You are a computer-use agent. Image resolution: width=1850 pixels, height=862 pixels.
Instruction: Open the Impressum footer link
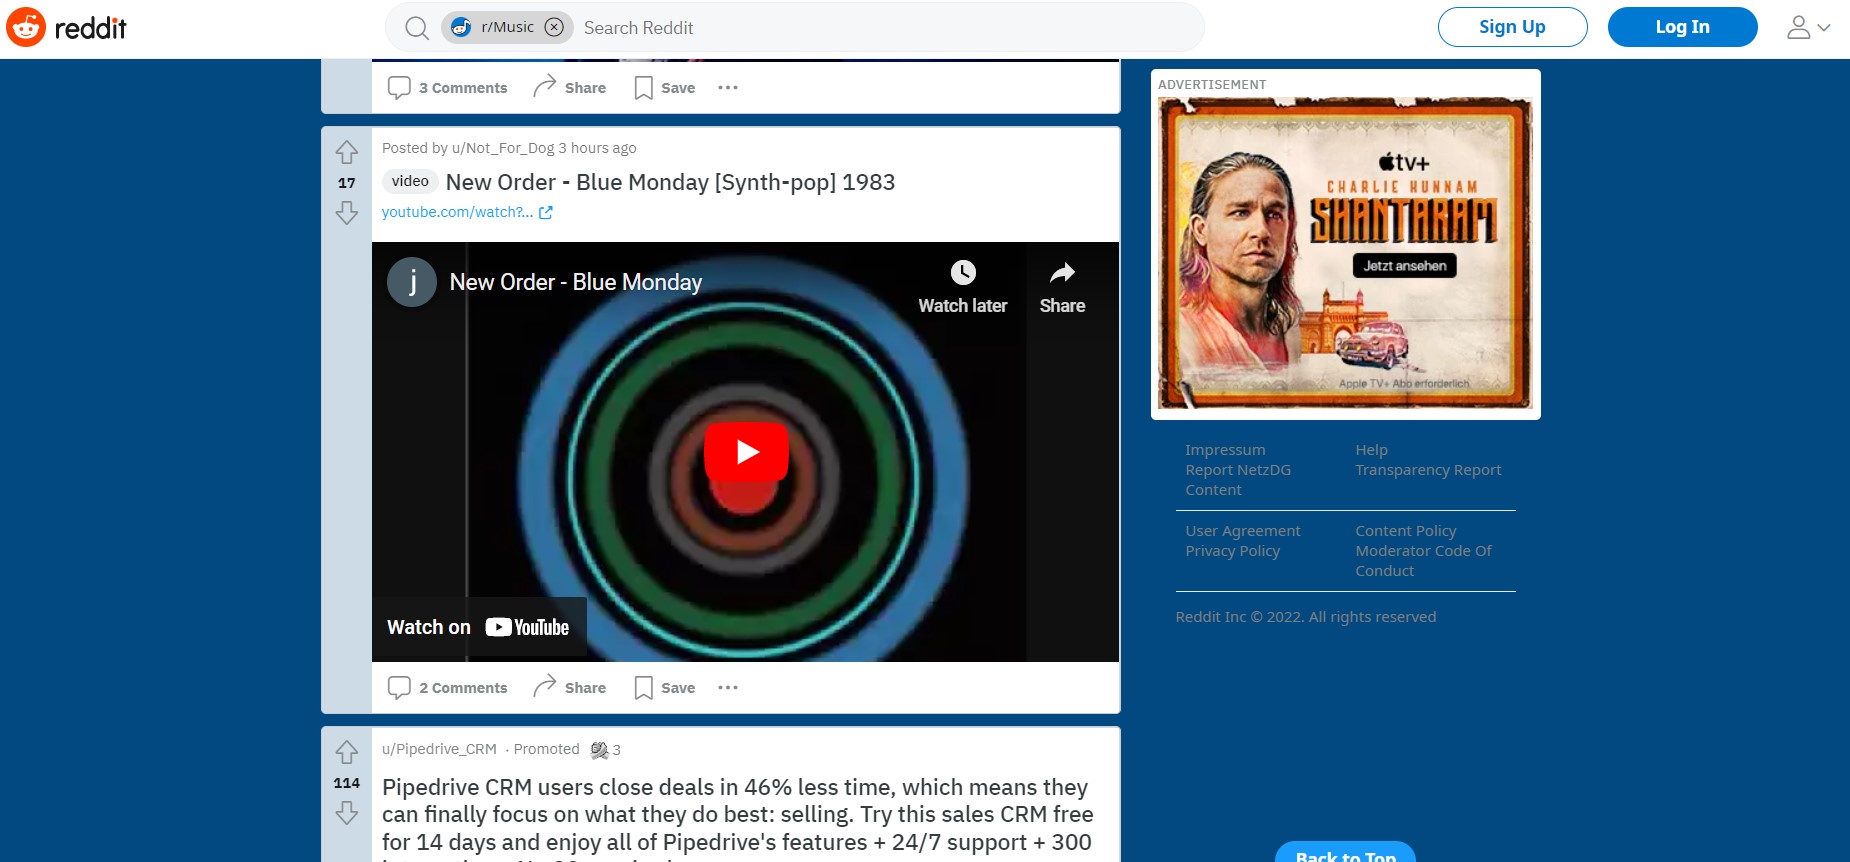click(1225, 450)
